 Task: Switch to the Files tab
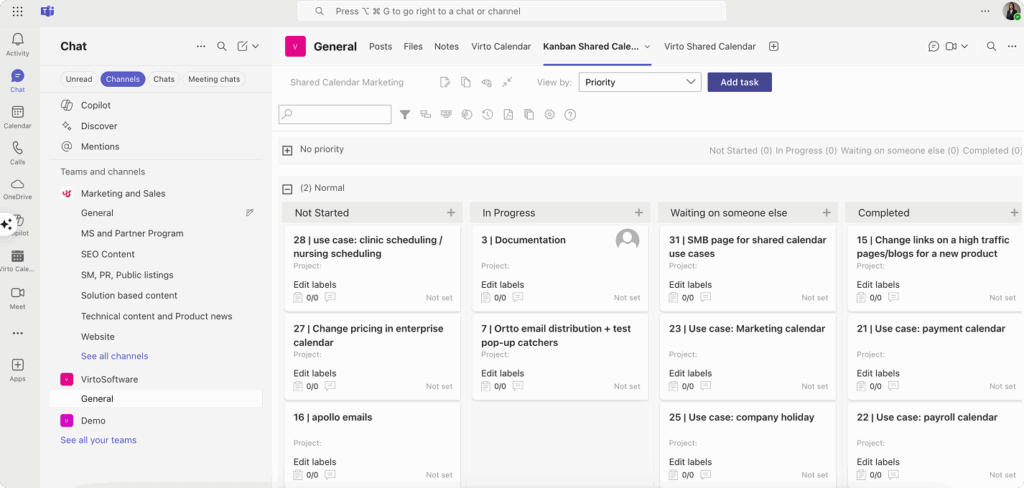click(413, 46)
